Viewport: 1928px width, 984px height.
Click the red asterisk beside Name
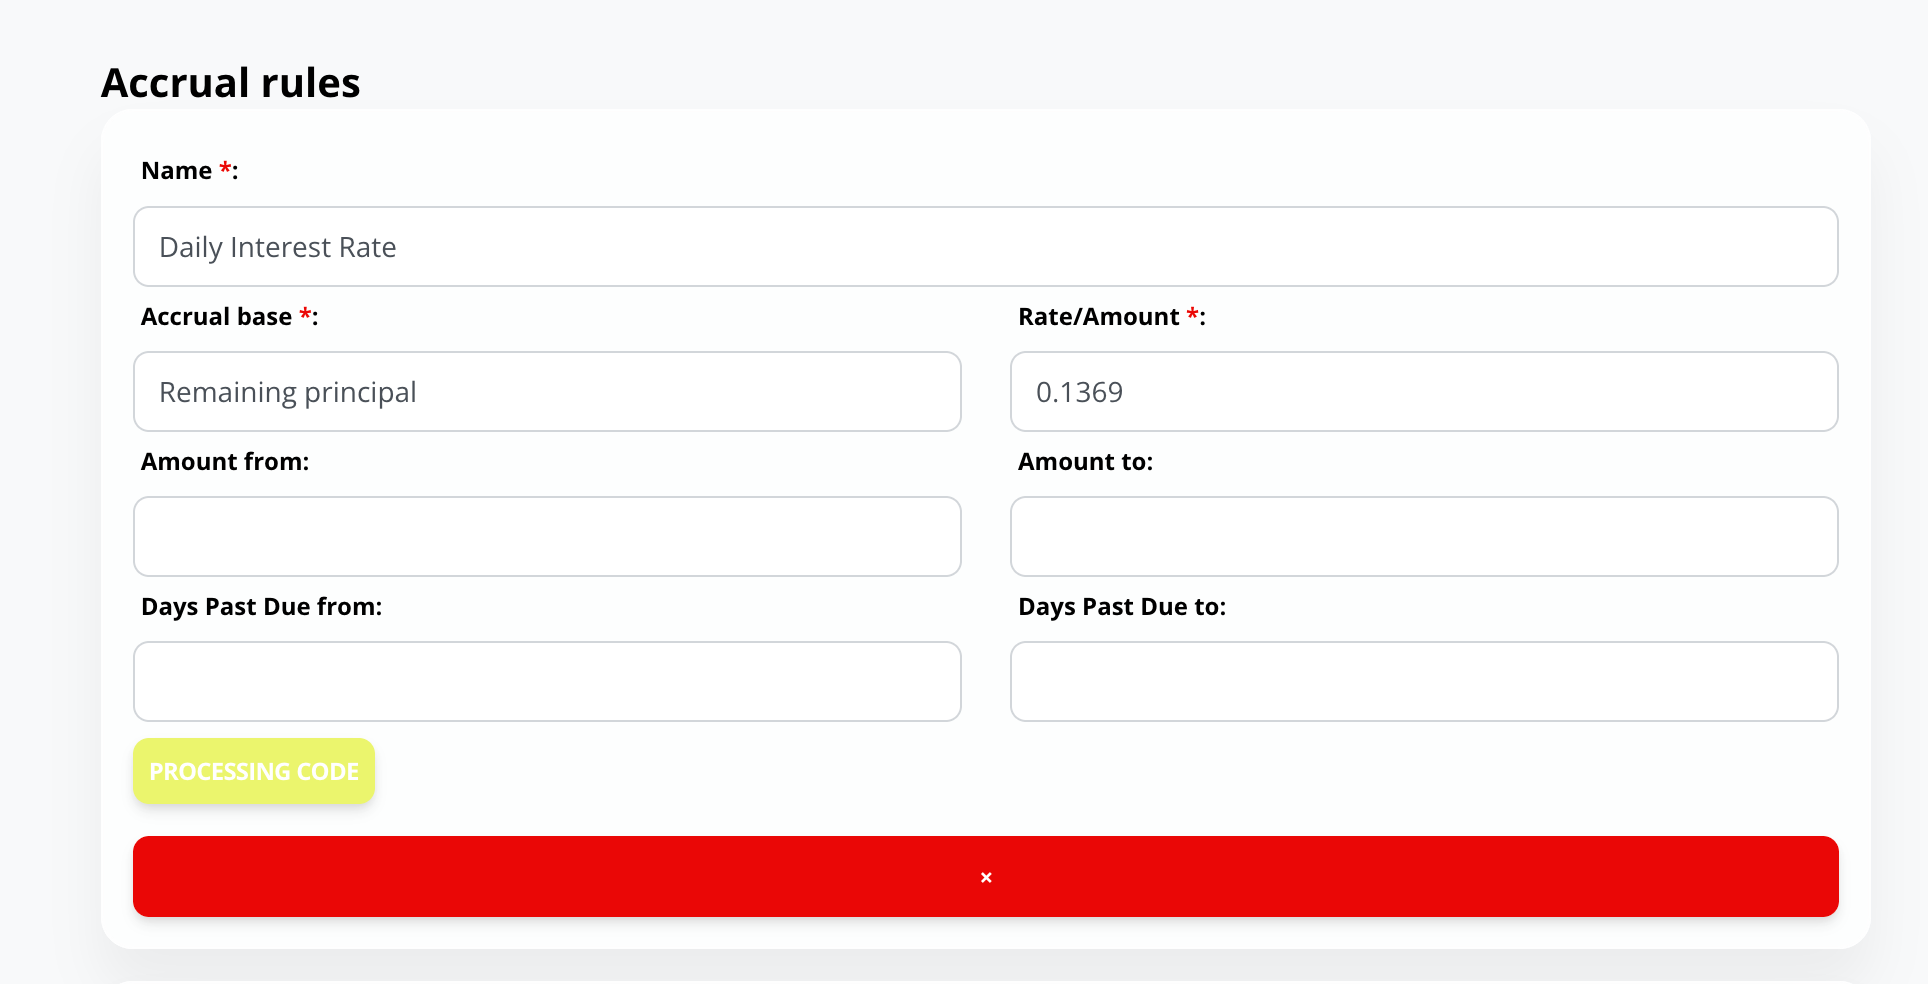click(225, 168)
